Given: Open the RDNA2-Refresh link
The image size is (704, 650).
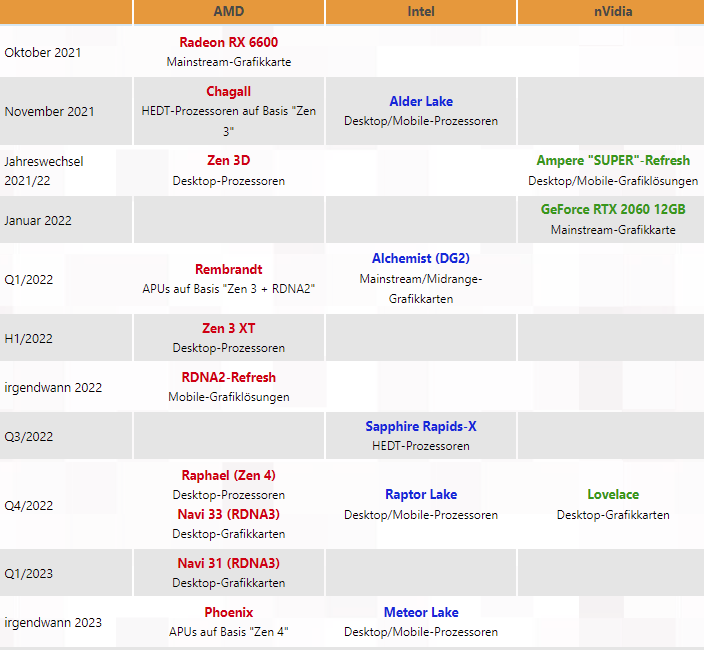Looking at the screenshot, I should click(x=228, y=377).
